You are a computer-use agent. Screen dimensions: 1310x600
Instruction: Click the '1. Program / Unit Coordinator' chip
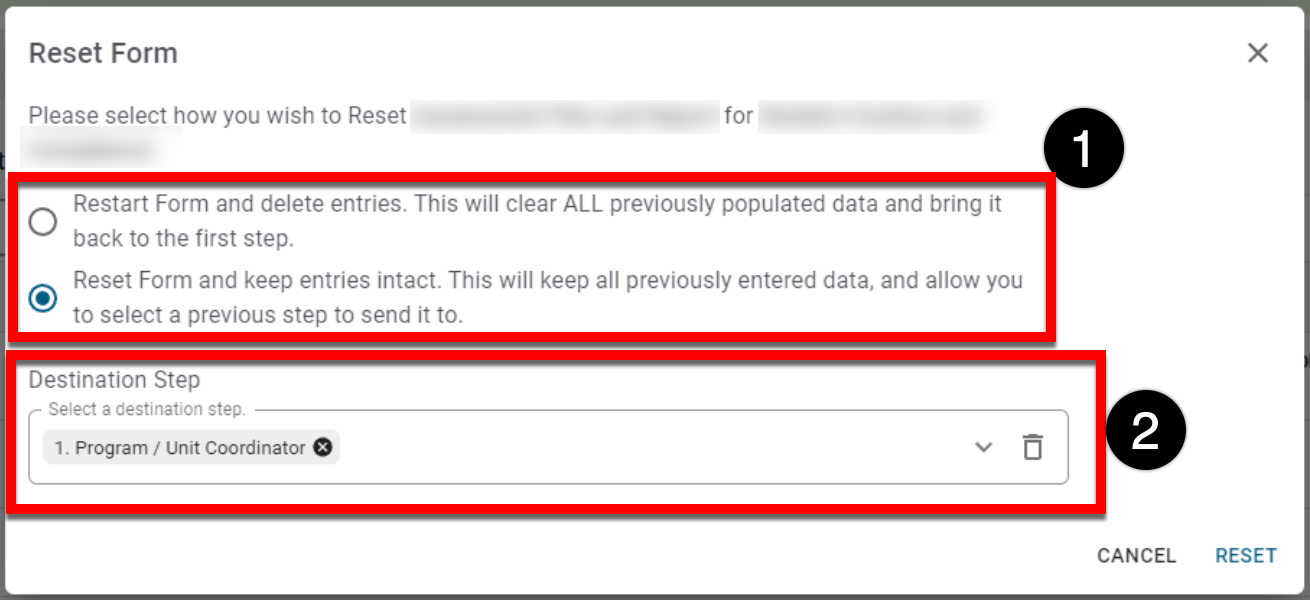click(180, 447)
